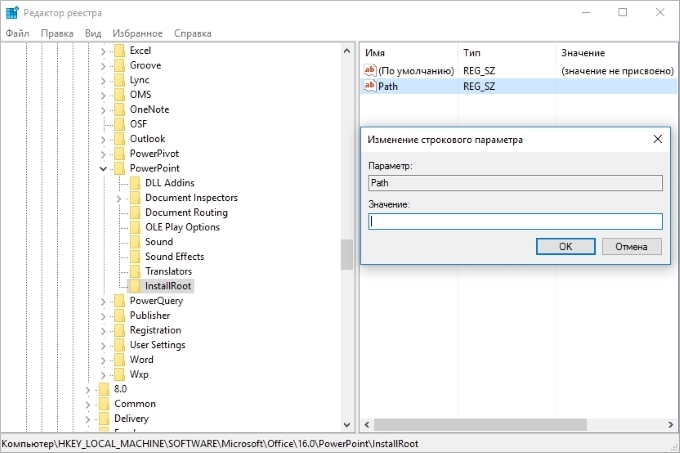Open the Справка menu
Screen dimensions: 680x453
(x=193, y=33)
